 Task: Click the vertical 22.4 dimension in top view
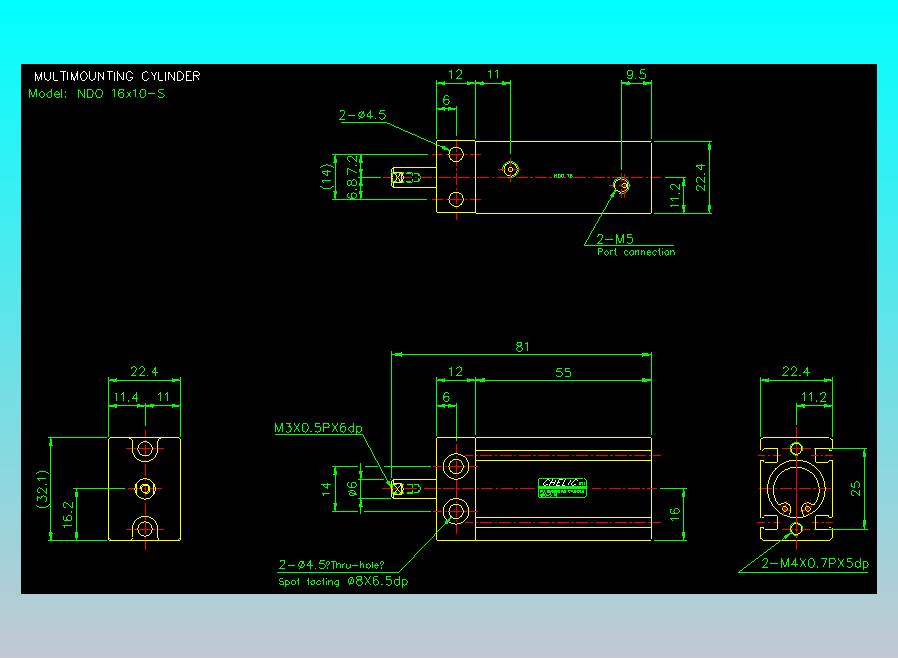point(700,177)
